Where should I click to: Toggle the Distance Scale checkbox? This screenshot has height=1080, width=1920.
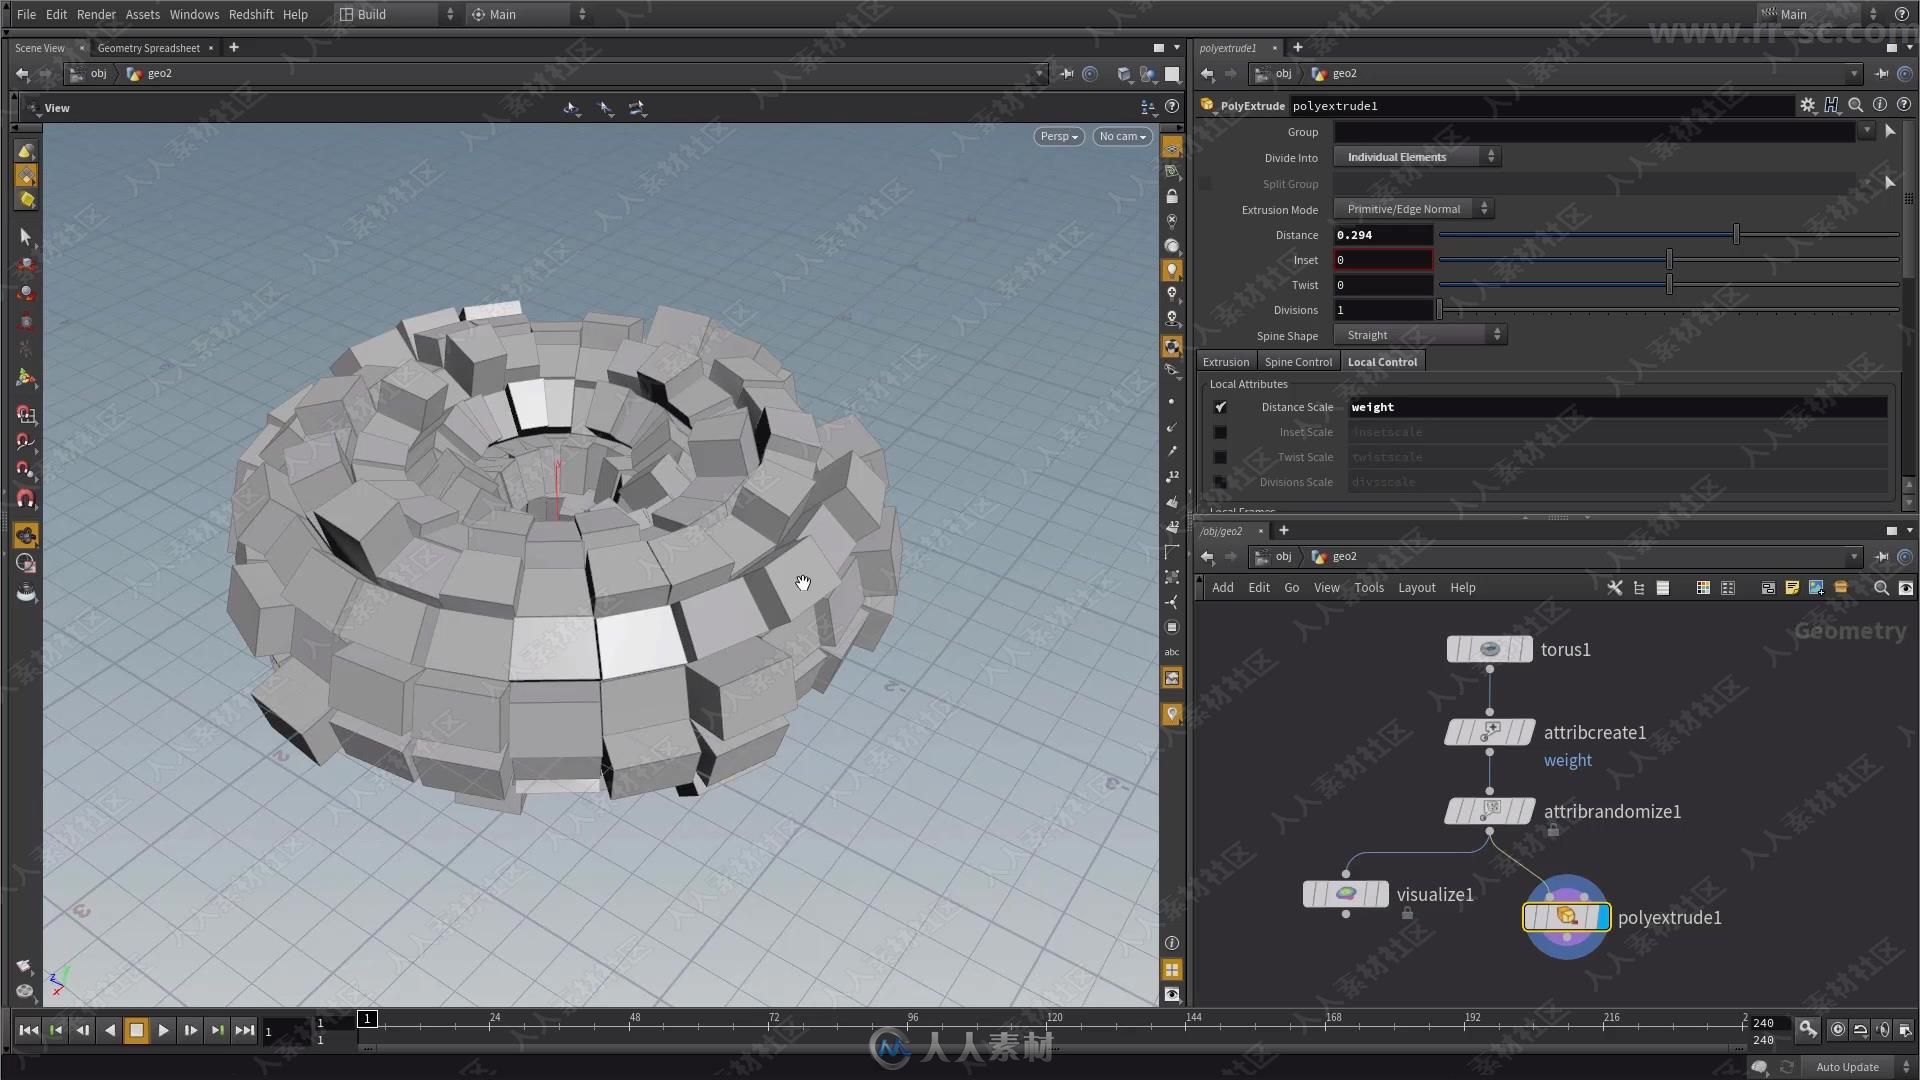pos(1220,406)
